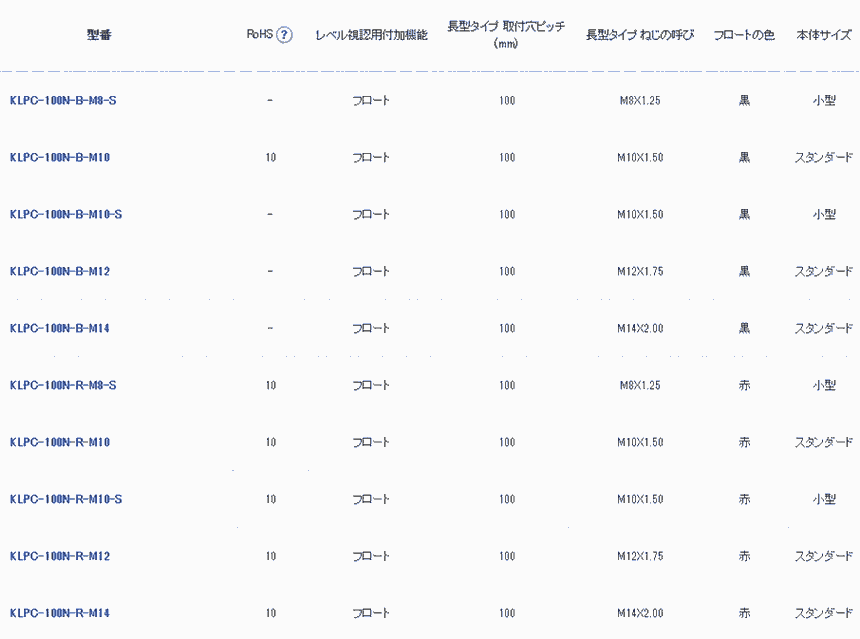This screenshot has width=860, height=639.
Task: Select the KLPC-100N-B-M10-S link
Action: (65, 215)
